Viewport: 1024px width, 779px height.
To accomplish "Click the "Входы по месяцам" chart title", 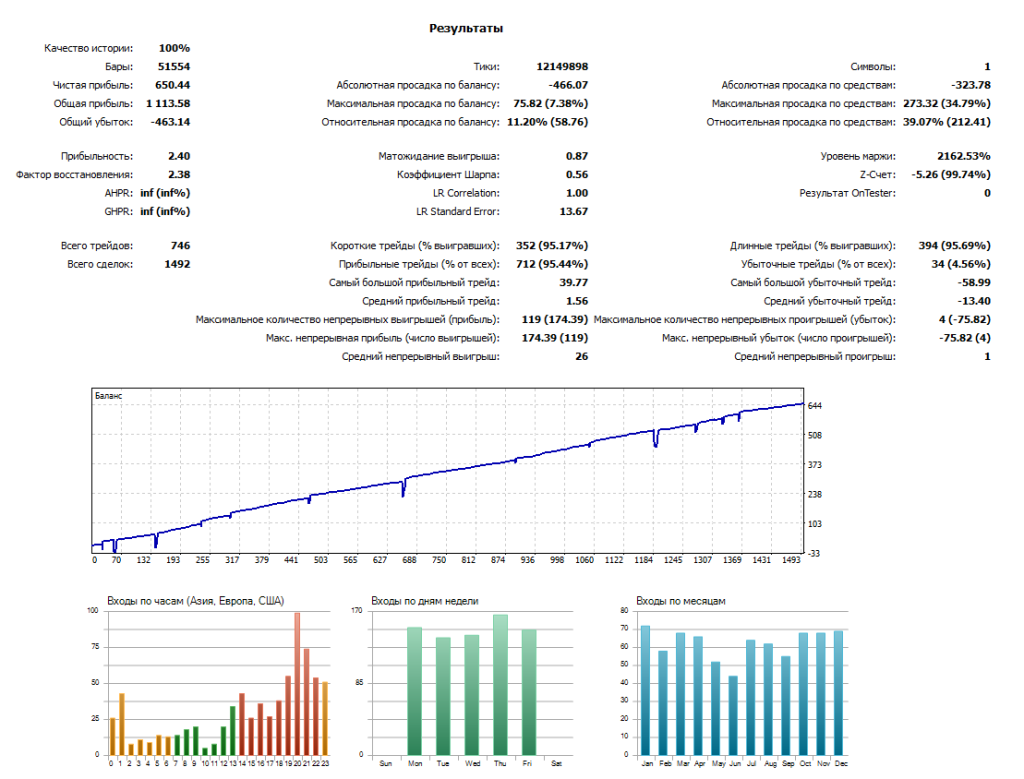I will pyautogui.click(x=681, y=601).
